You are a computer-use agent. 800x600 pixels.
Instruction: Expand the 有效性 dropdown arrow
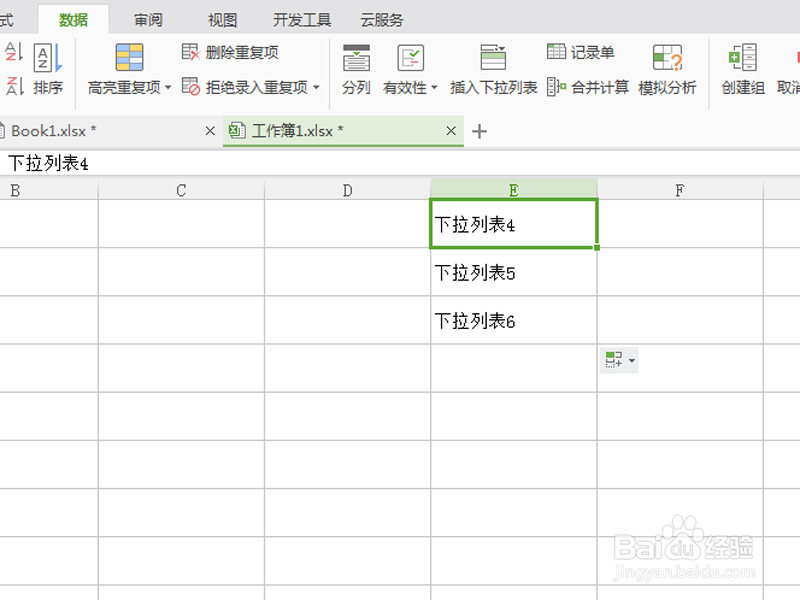434,87
